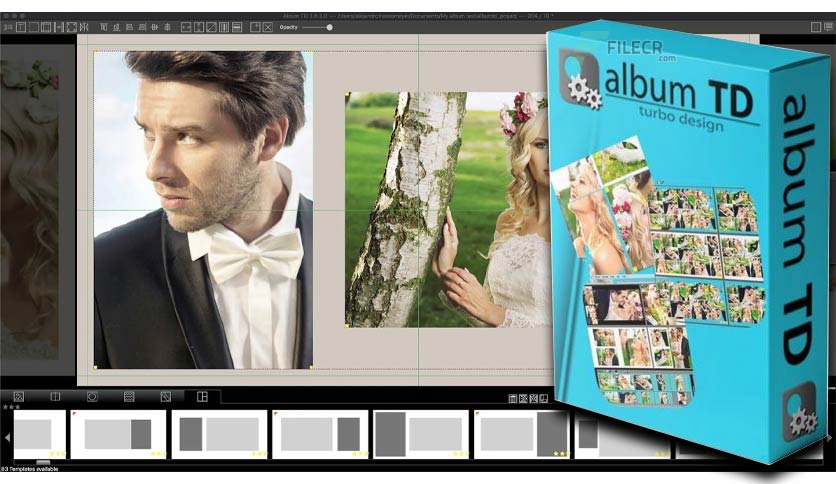Viewport: 836px width, 484px height.
Task: Click the first panel icon at top-right corner
Action: 815,27
